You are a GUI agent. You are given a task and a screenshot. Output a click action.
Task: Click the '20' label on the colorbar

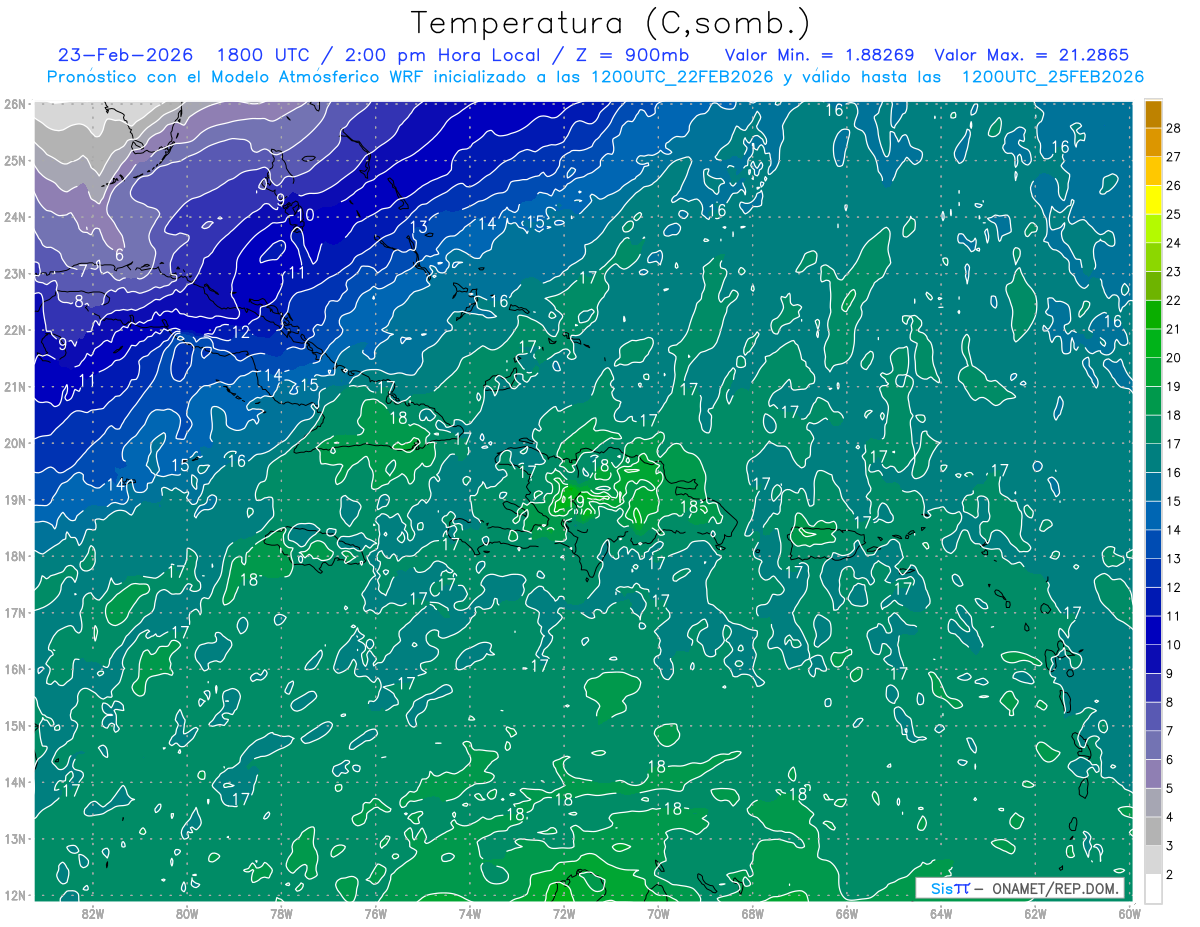(1174, 357)
